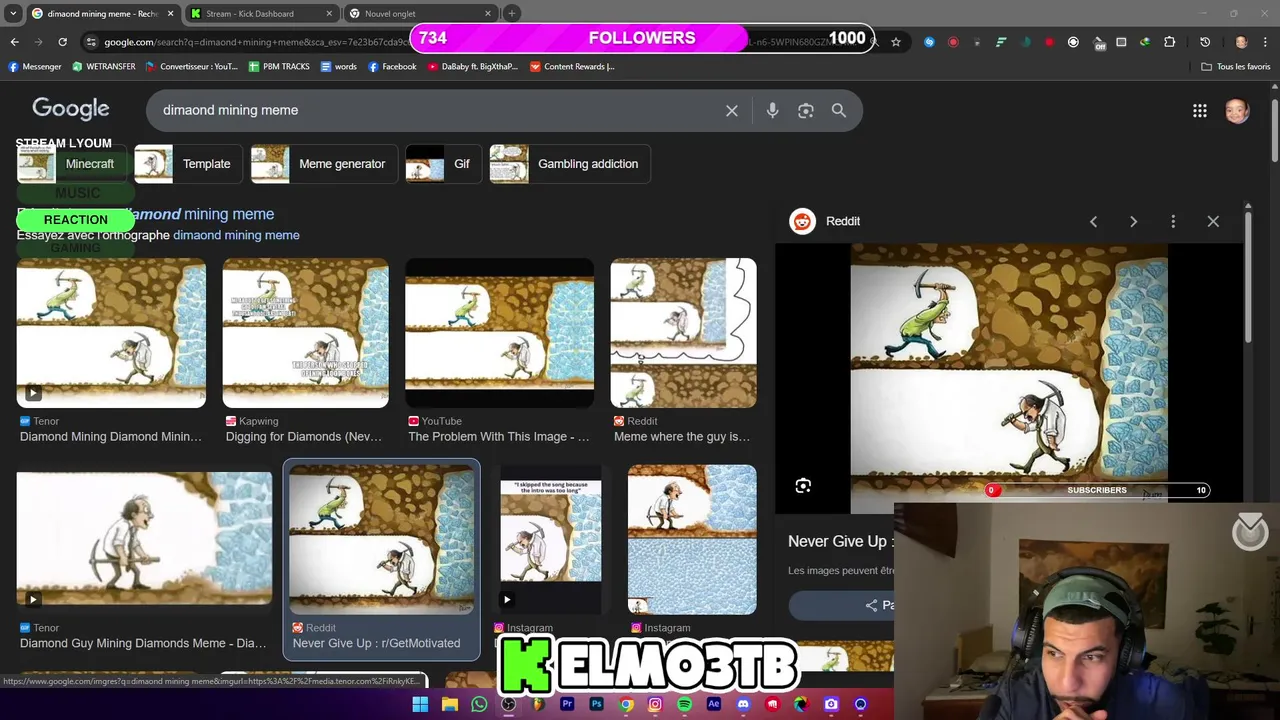Click the page vertical scrollbar

coord(1274,130)
